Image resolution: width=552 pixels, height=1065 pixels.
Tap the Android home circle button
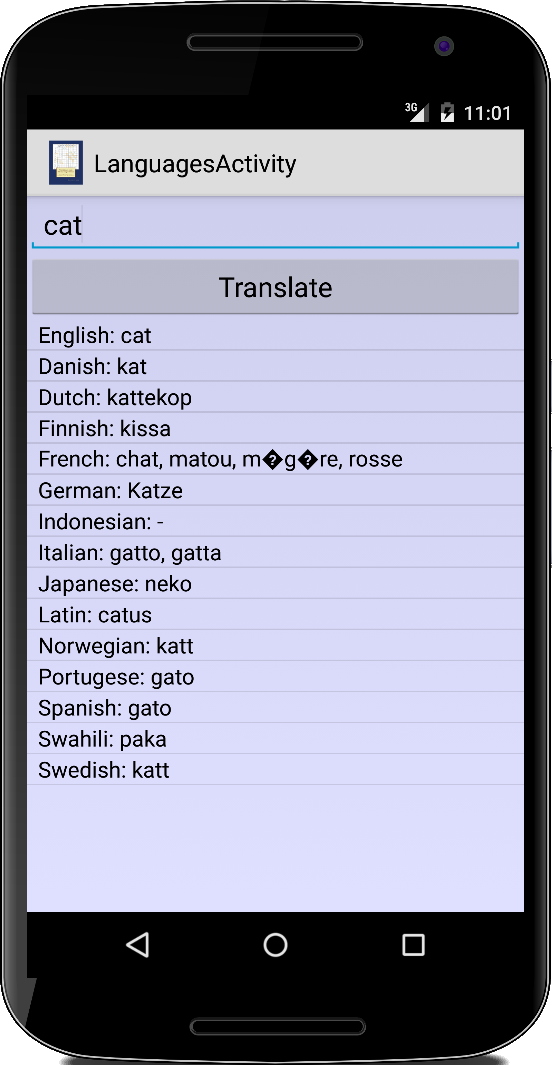click(275, 945)
